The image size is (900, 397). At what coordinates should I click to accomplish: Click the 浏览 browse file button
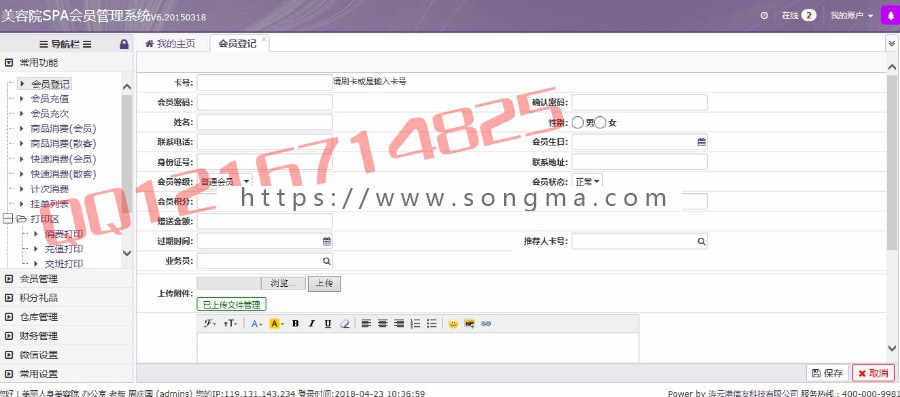(x=283, y=283)
